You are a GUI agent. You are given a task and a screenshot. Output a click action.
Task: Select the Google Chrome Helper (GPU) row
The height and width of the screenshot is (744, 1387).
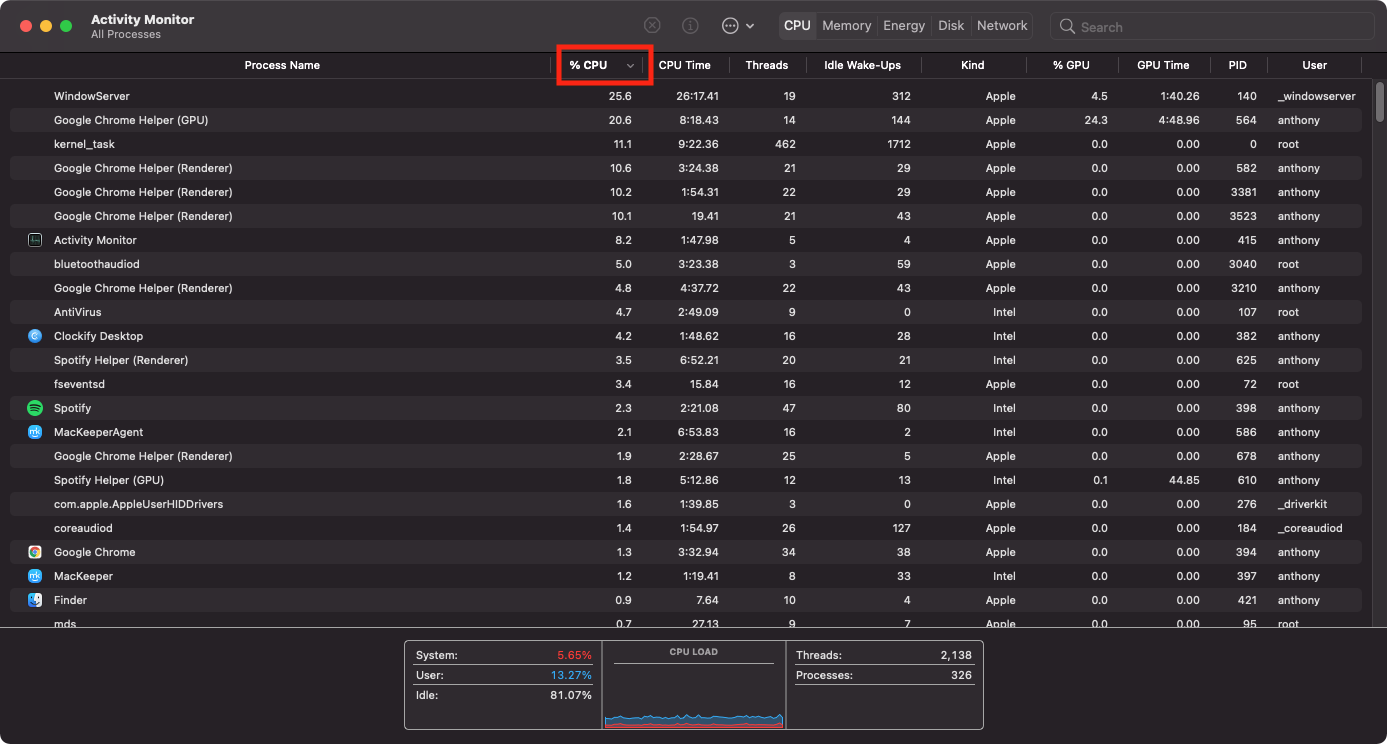(686, 120)
